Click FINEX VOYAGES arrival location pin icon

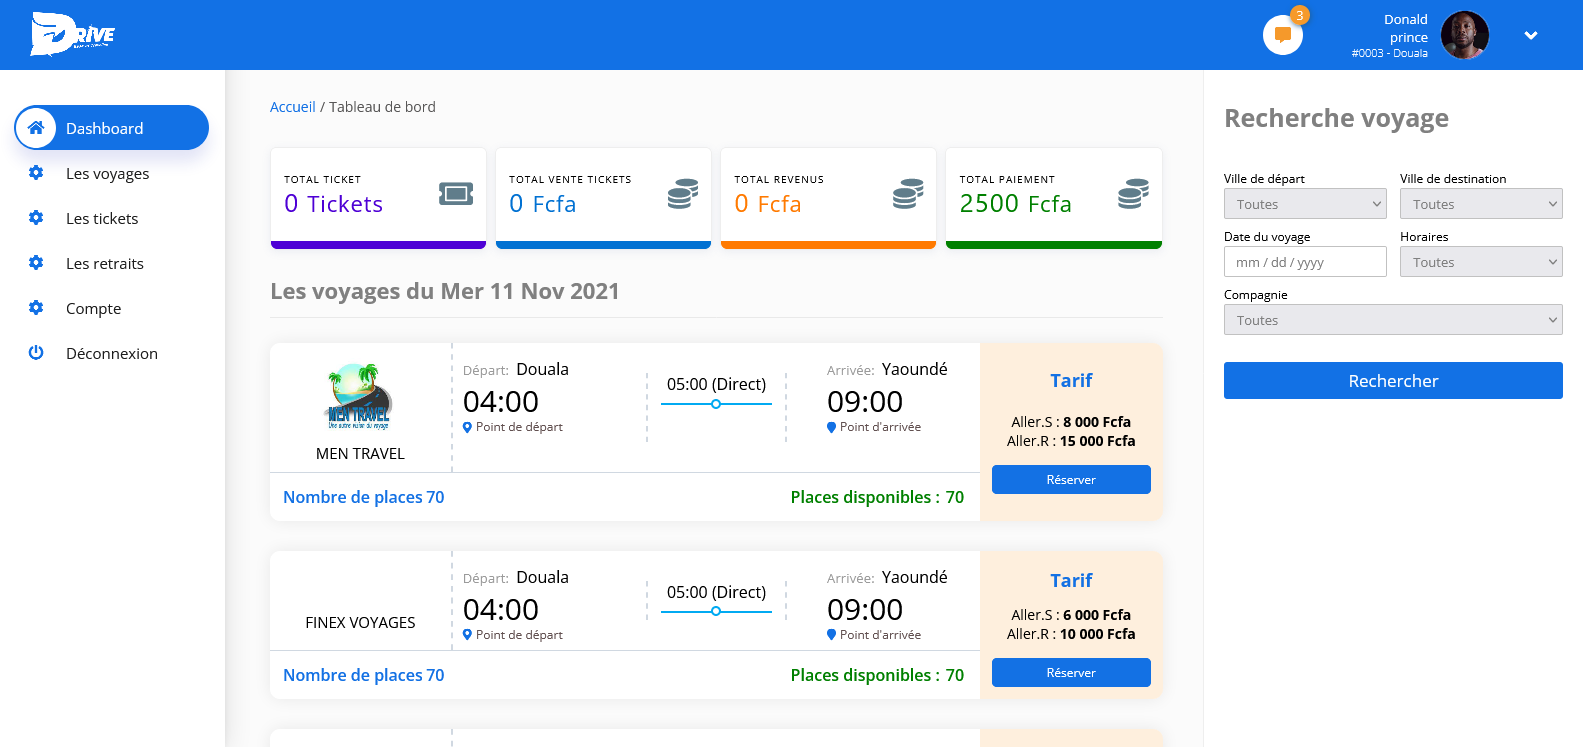click(x=831, y=635)
